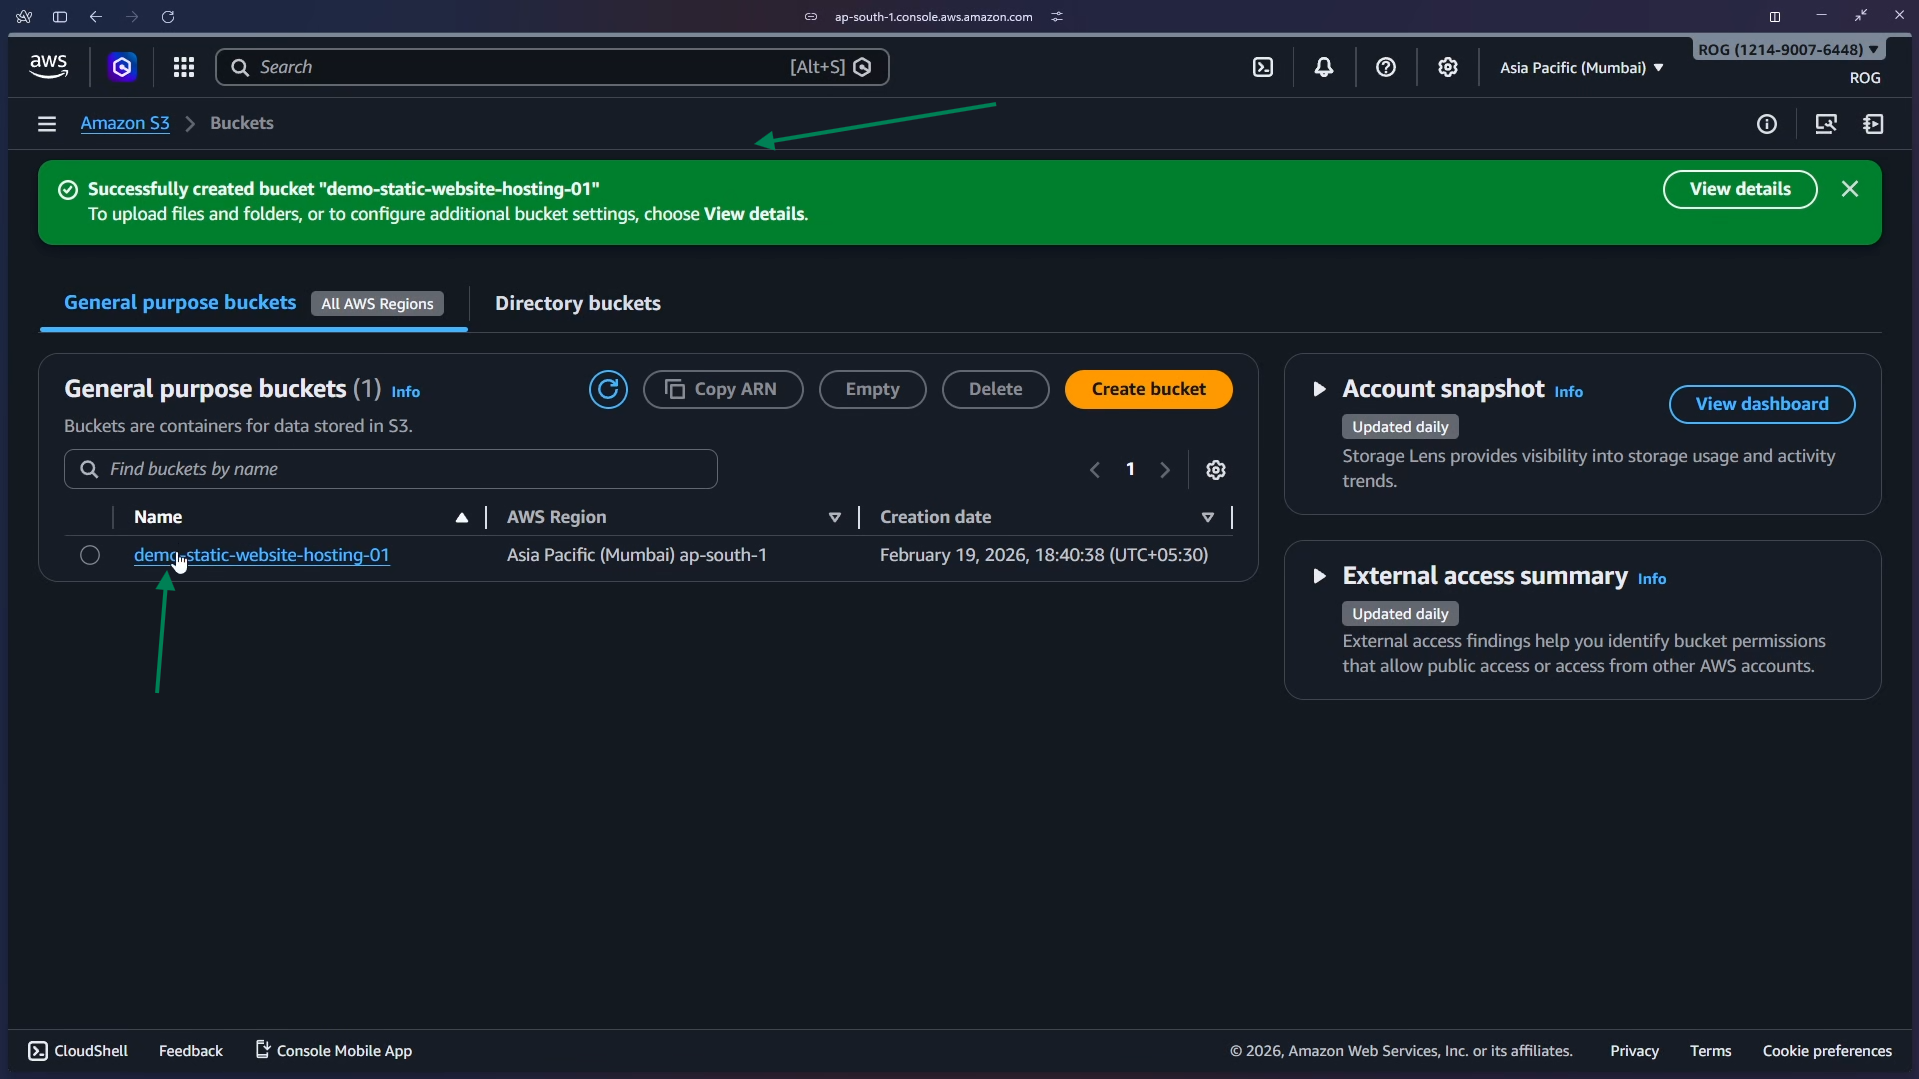Refresh the buckets list
This screenshot has width=1919, height=1079.
(608, 389)
